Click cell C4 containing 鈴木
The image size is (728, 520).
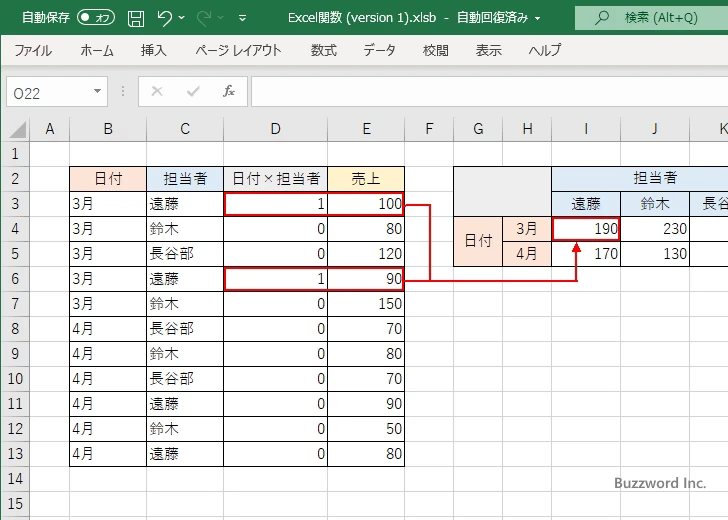click(x=185, y=229)
